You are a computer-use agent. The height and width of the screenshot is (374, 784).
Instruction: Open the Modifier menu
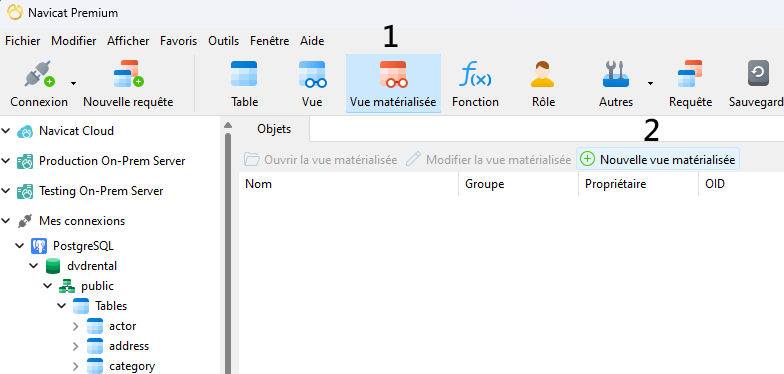pos(74,41)
